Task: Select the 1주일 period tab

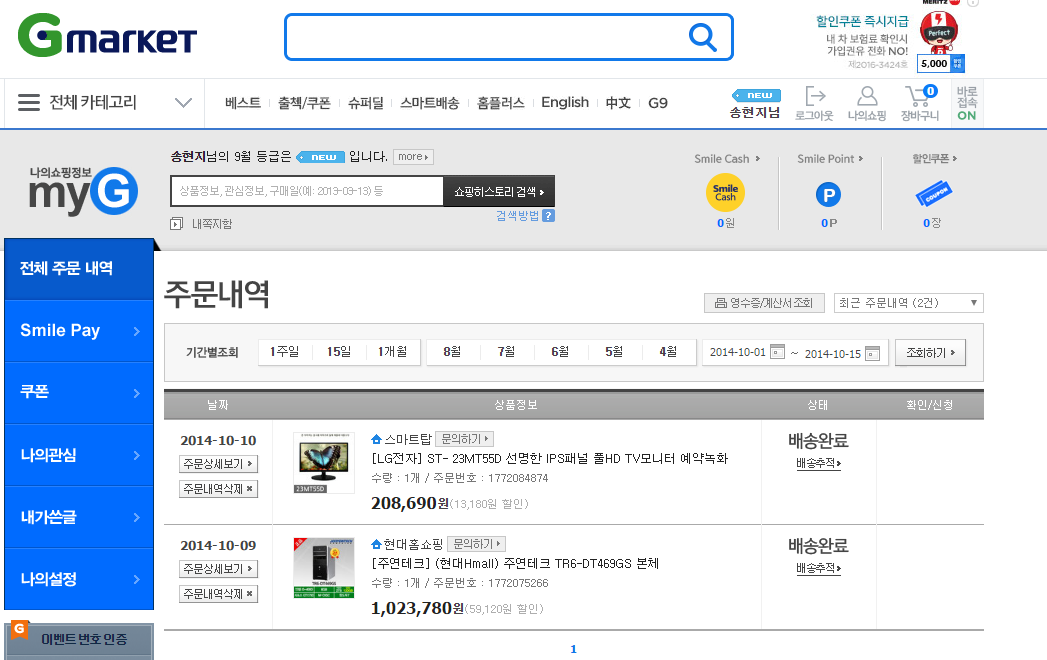Action: click(284, 352)
